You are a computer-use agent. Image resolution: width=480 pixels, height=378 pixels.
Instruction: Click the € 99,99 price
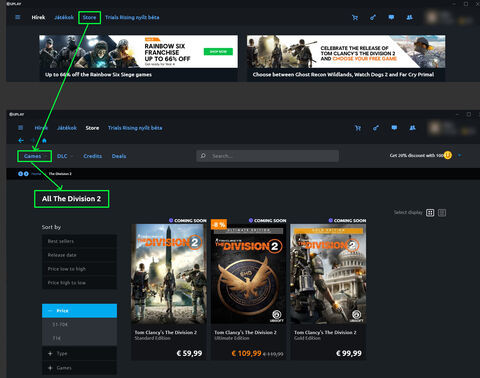[349, 353]
